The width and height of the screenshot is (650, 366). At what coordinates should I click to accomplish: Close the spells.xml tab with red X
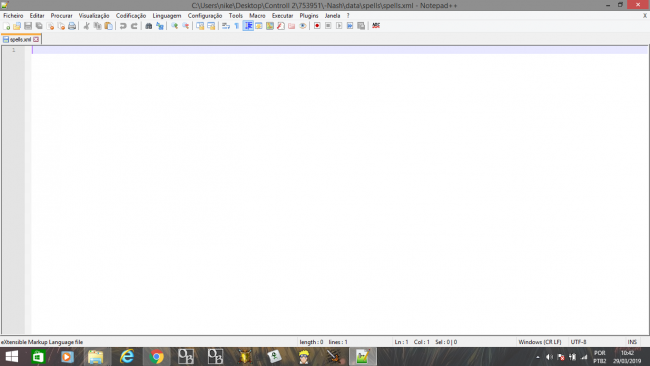[x=36, y=39]
